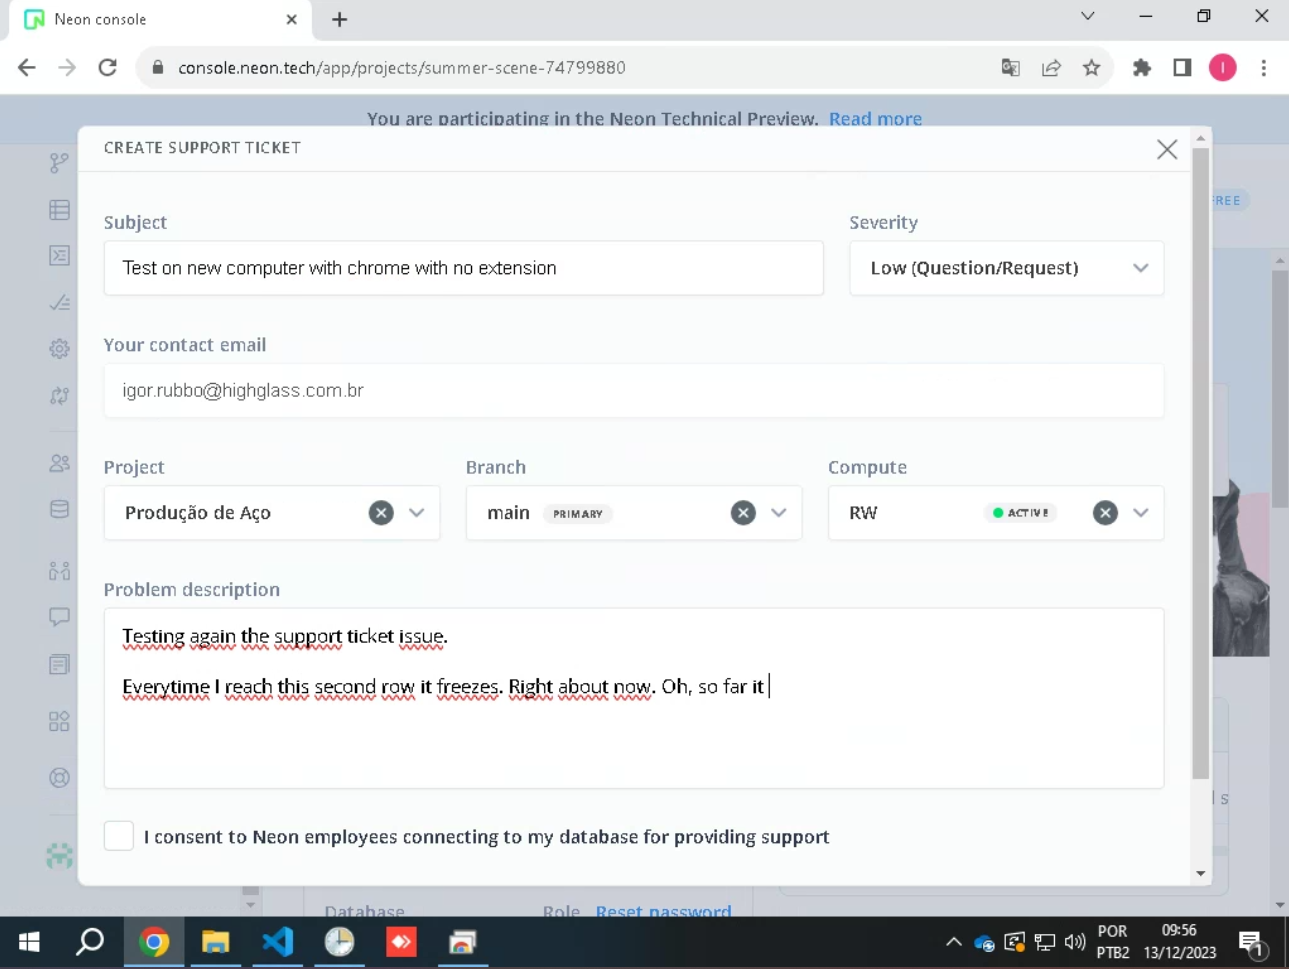Click the Share this page icon

coord(1051,68)
